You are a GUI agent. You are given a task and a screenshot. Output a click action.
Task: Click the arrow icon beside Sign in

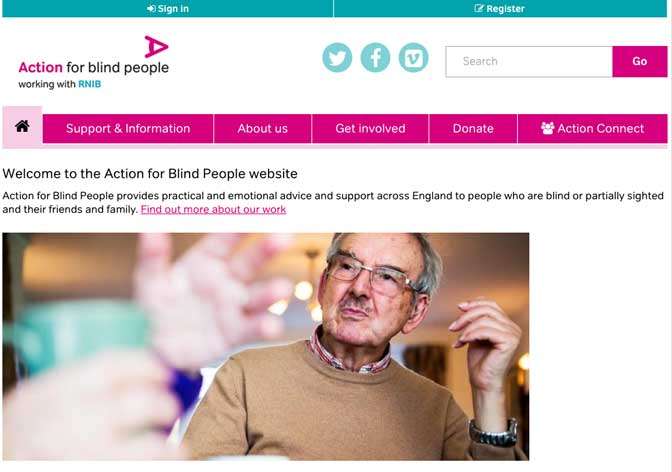pyautogui.click(x=151, y=9)
